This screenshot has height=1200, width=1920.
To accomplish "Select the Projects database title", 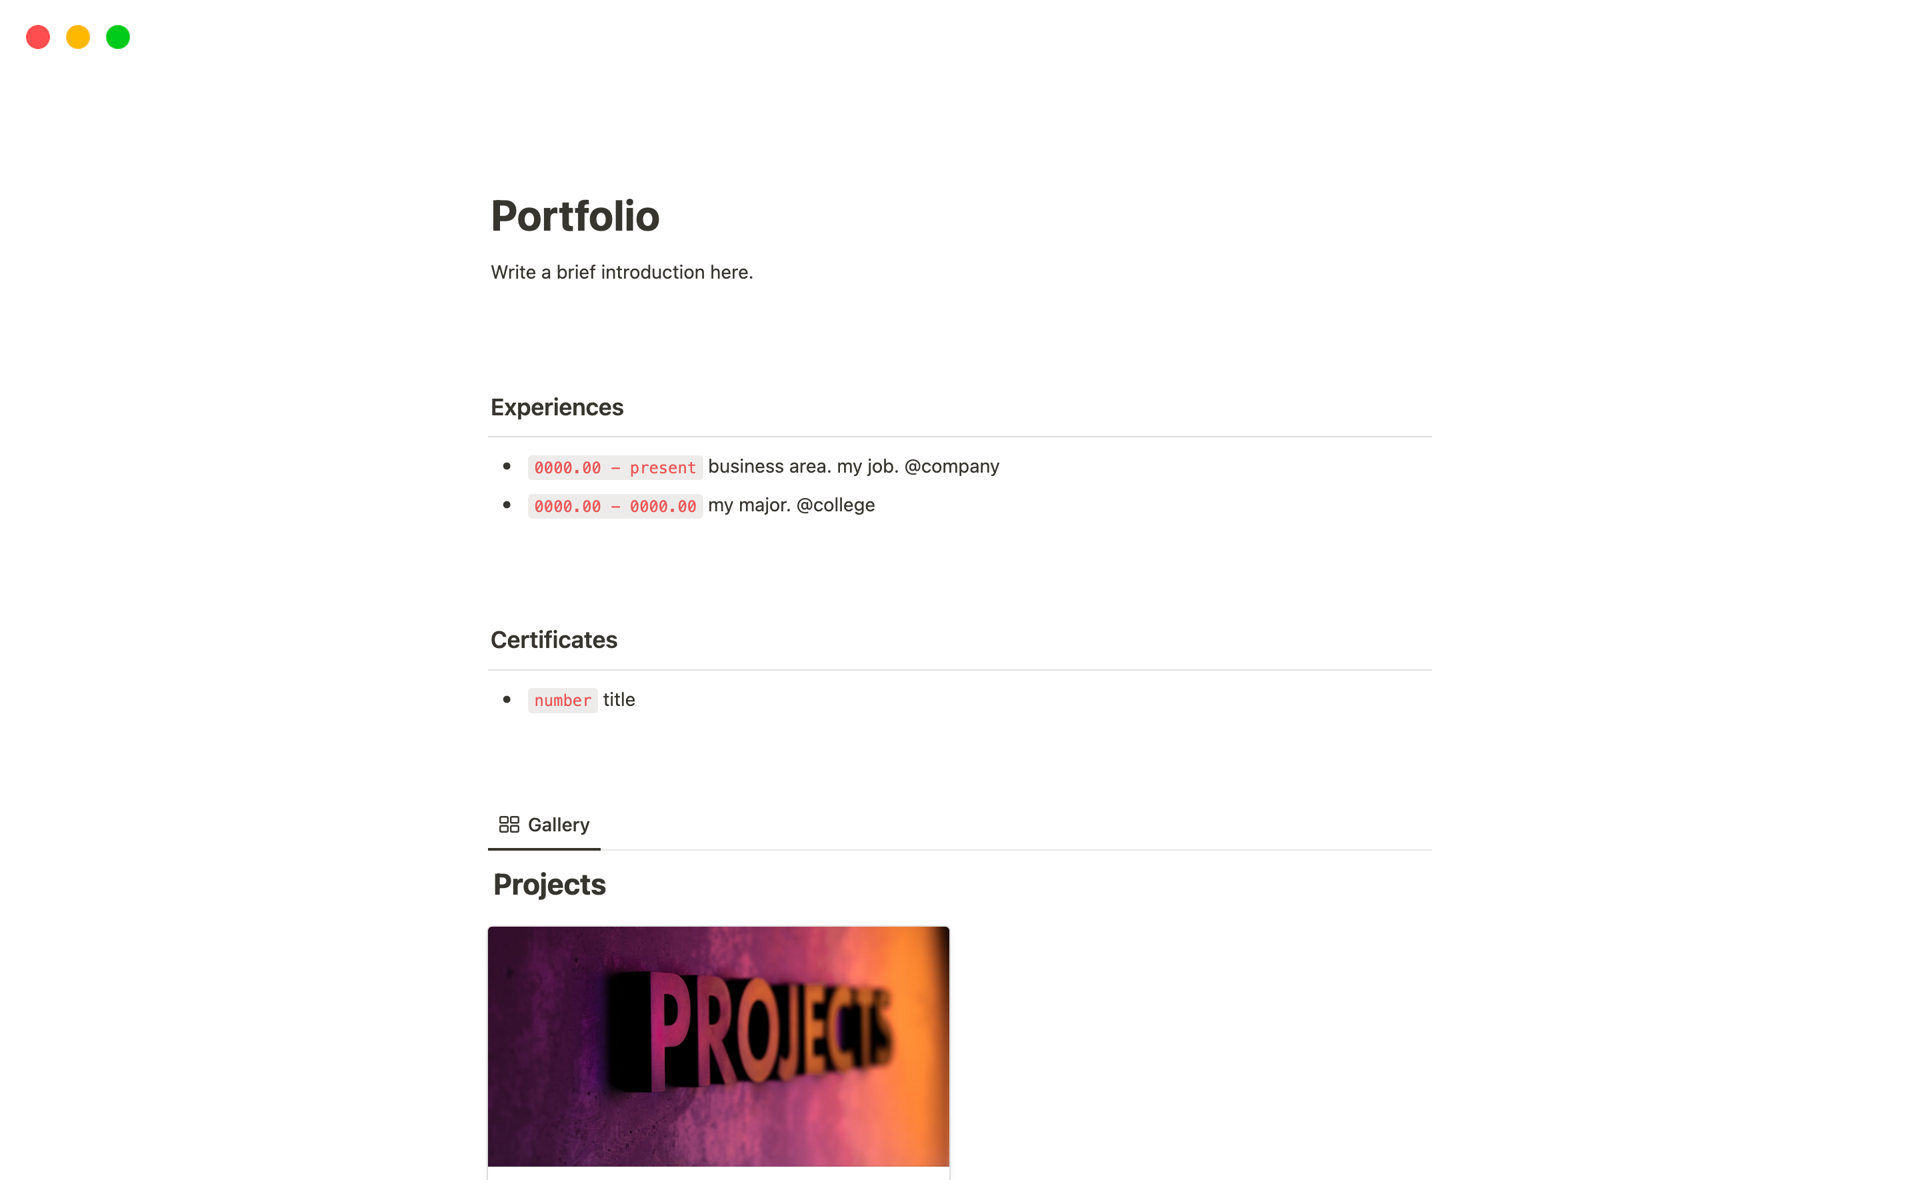I will (x=548, y=884).
